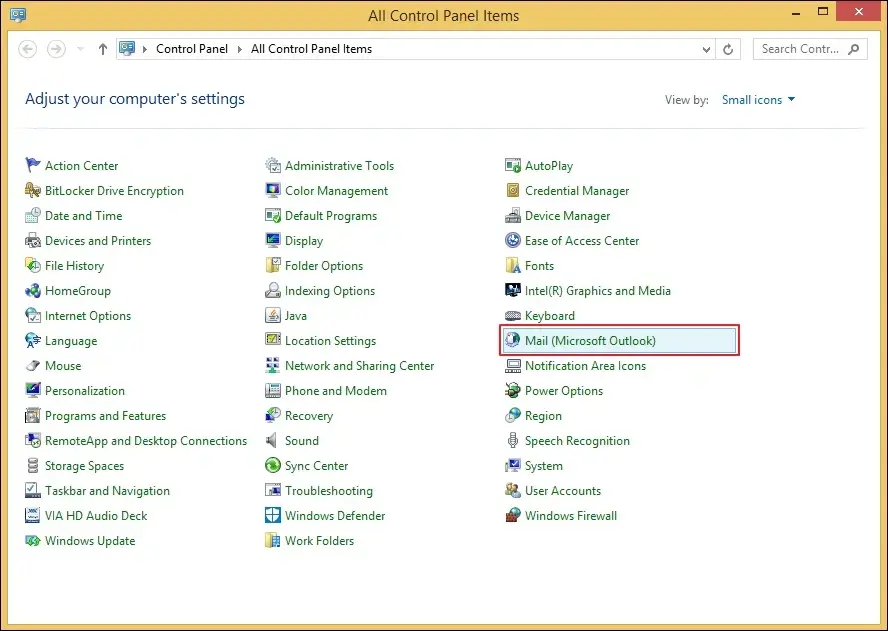Click the BitLocker Drive Encryption icon
The image size is (888, 631).
[33, 191]
